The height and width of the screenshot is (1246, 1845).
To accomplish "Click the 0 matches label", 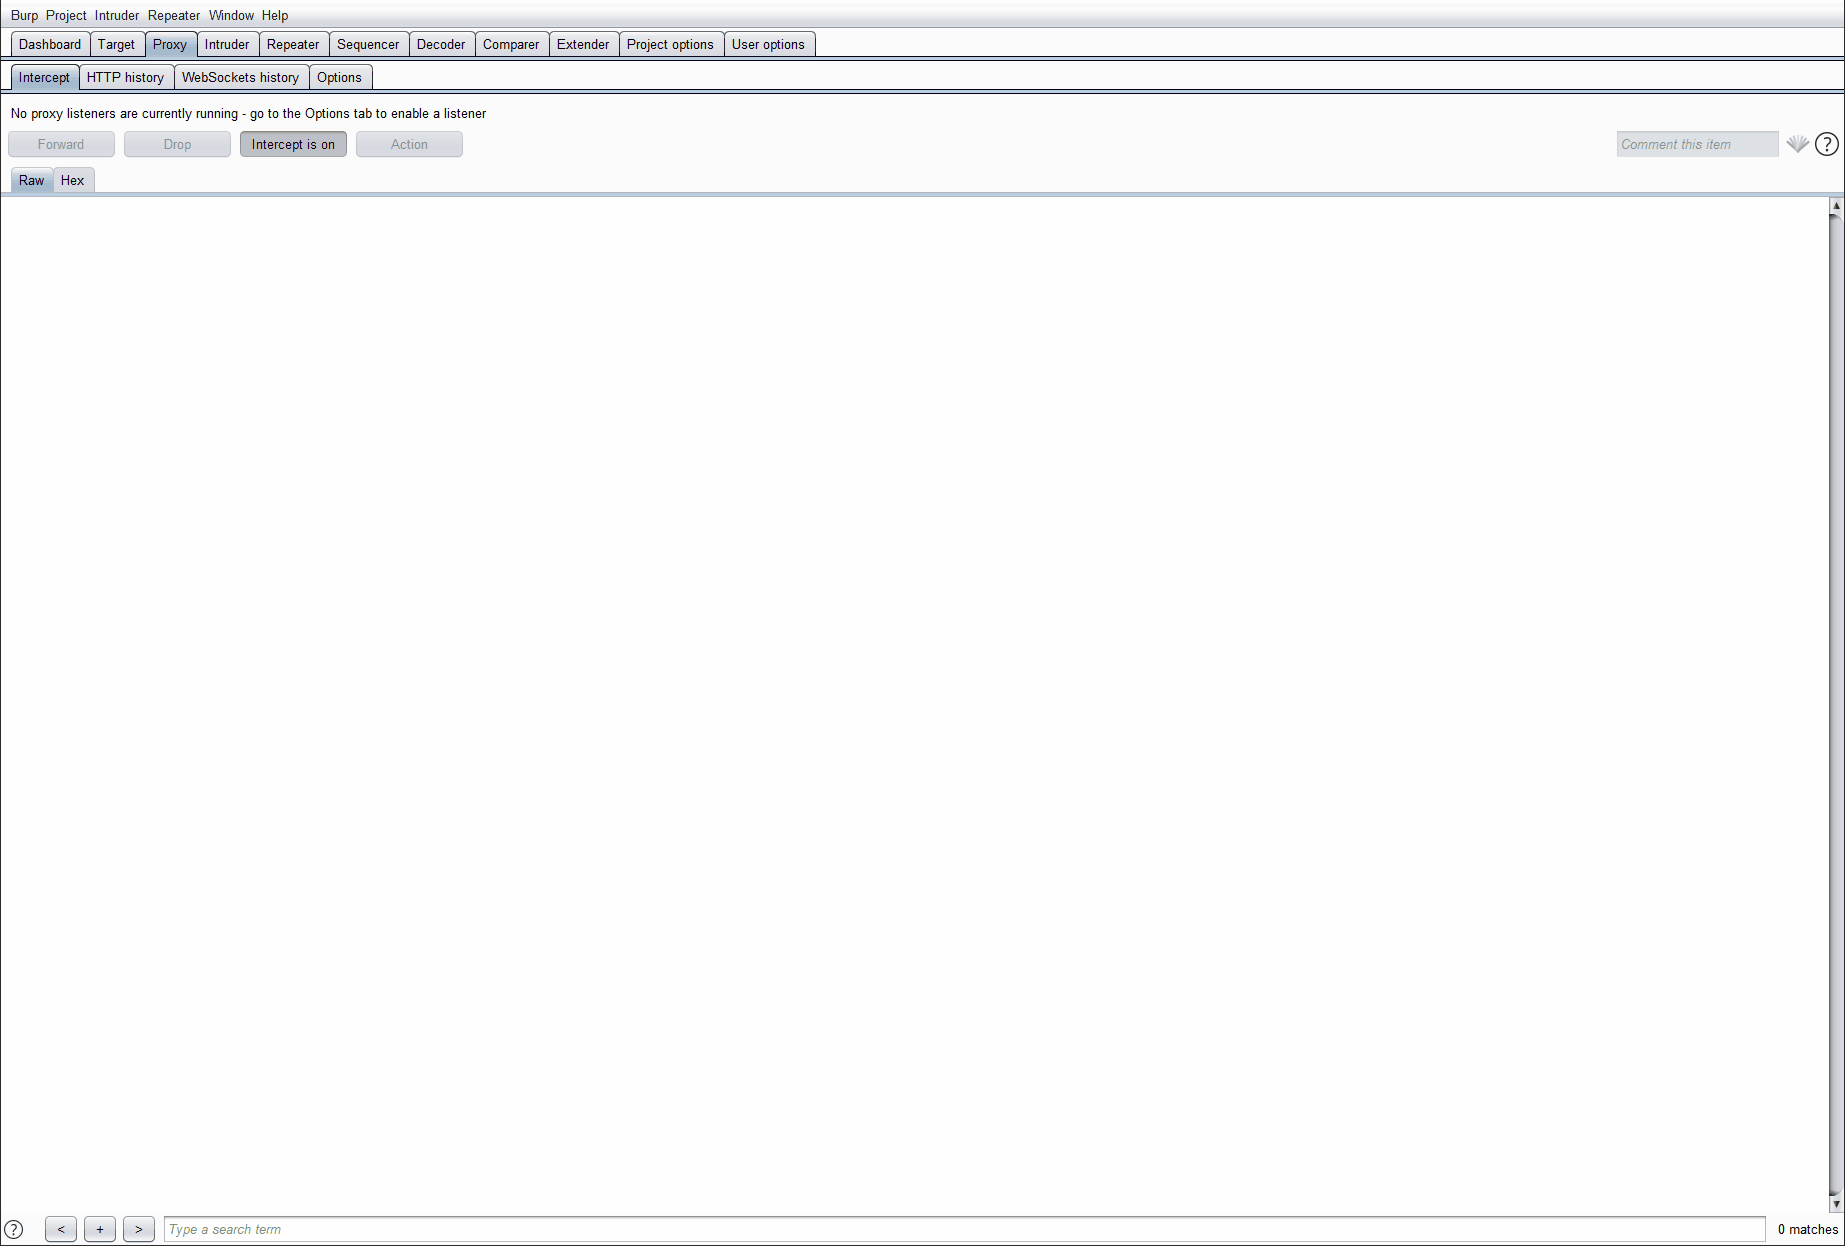I will [1808, 1229].
